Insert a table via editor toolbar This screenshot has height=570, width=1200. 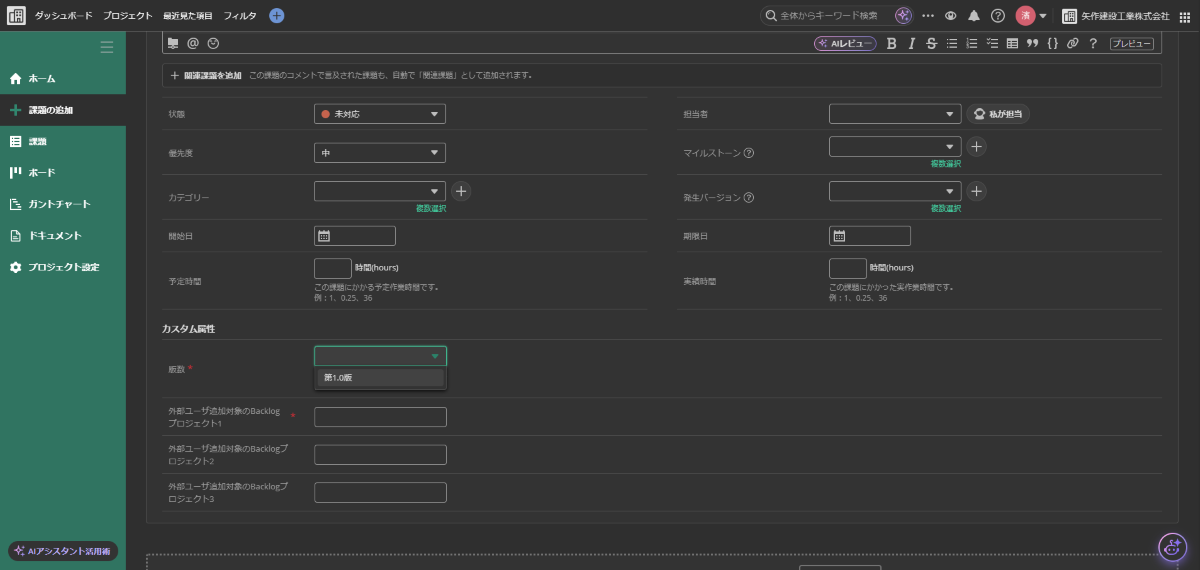point(1012,43)
